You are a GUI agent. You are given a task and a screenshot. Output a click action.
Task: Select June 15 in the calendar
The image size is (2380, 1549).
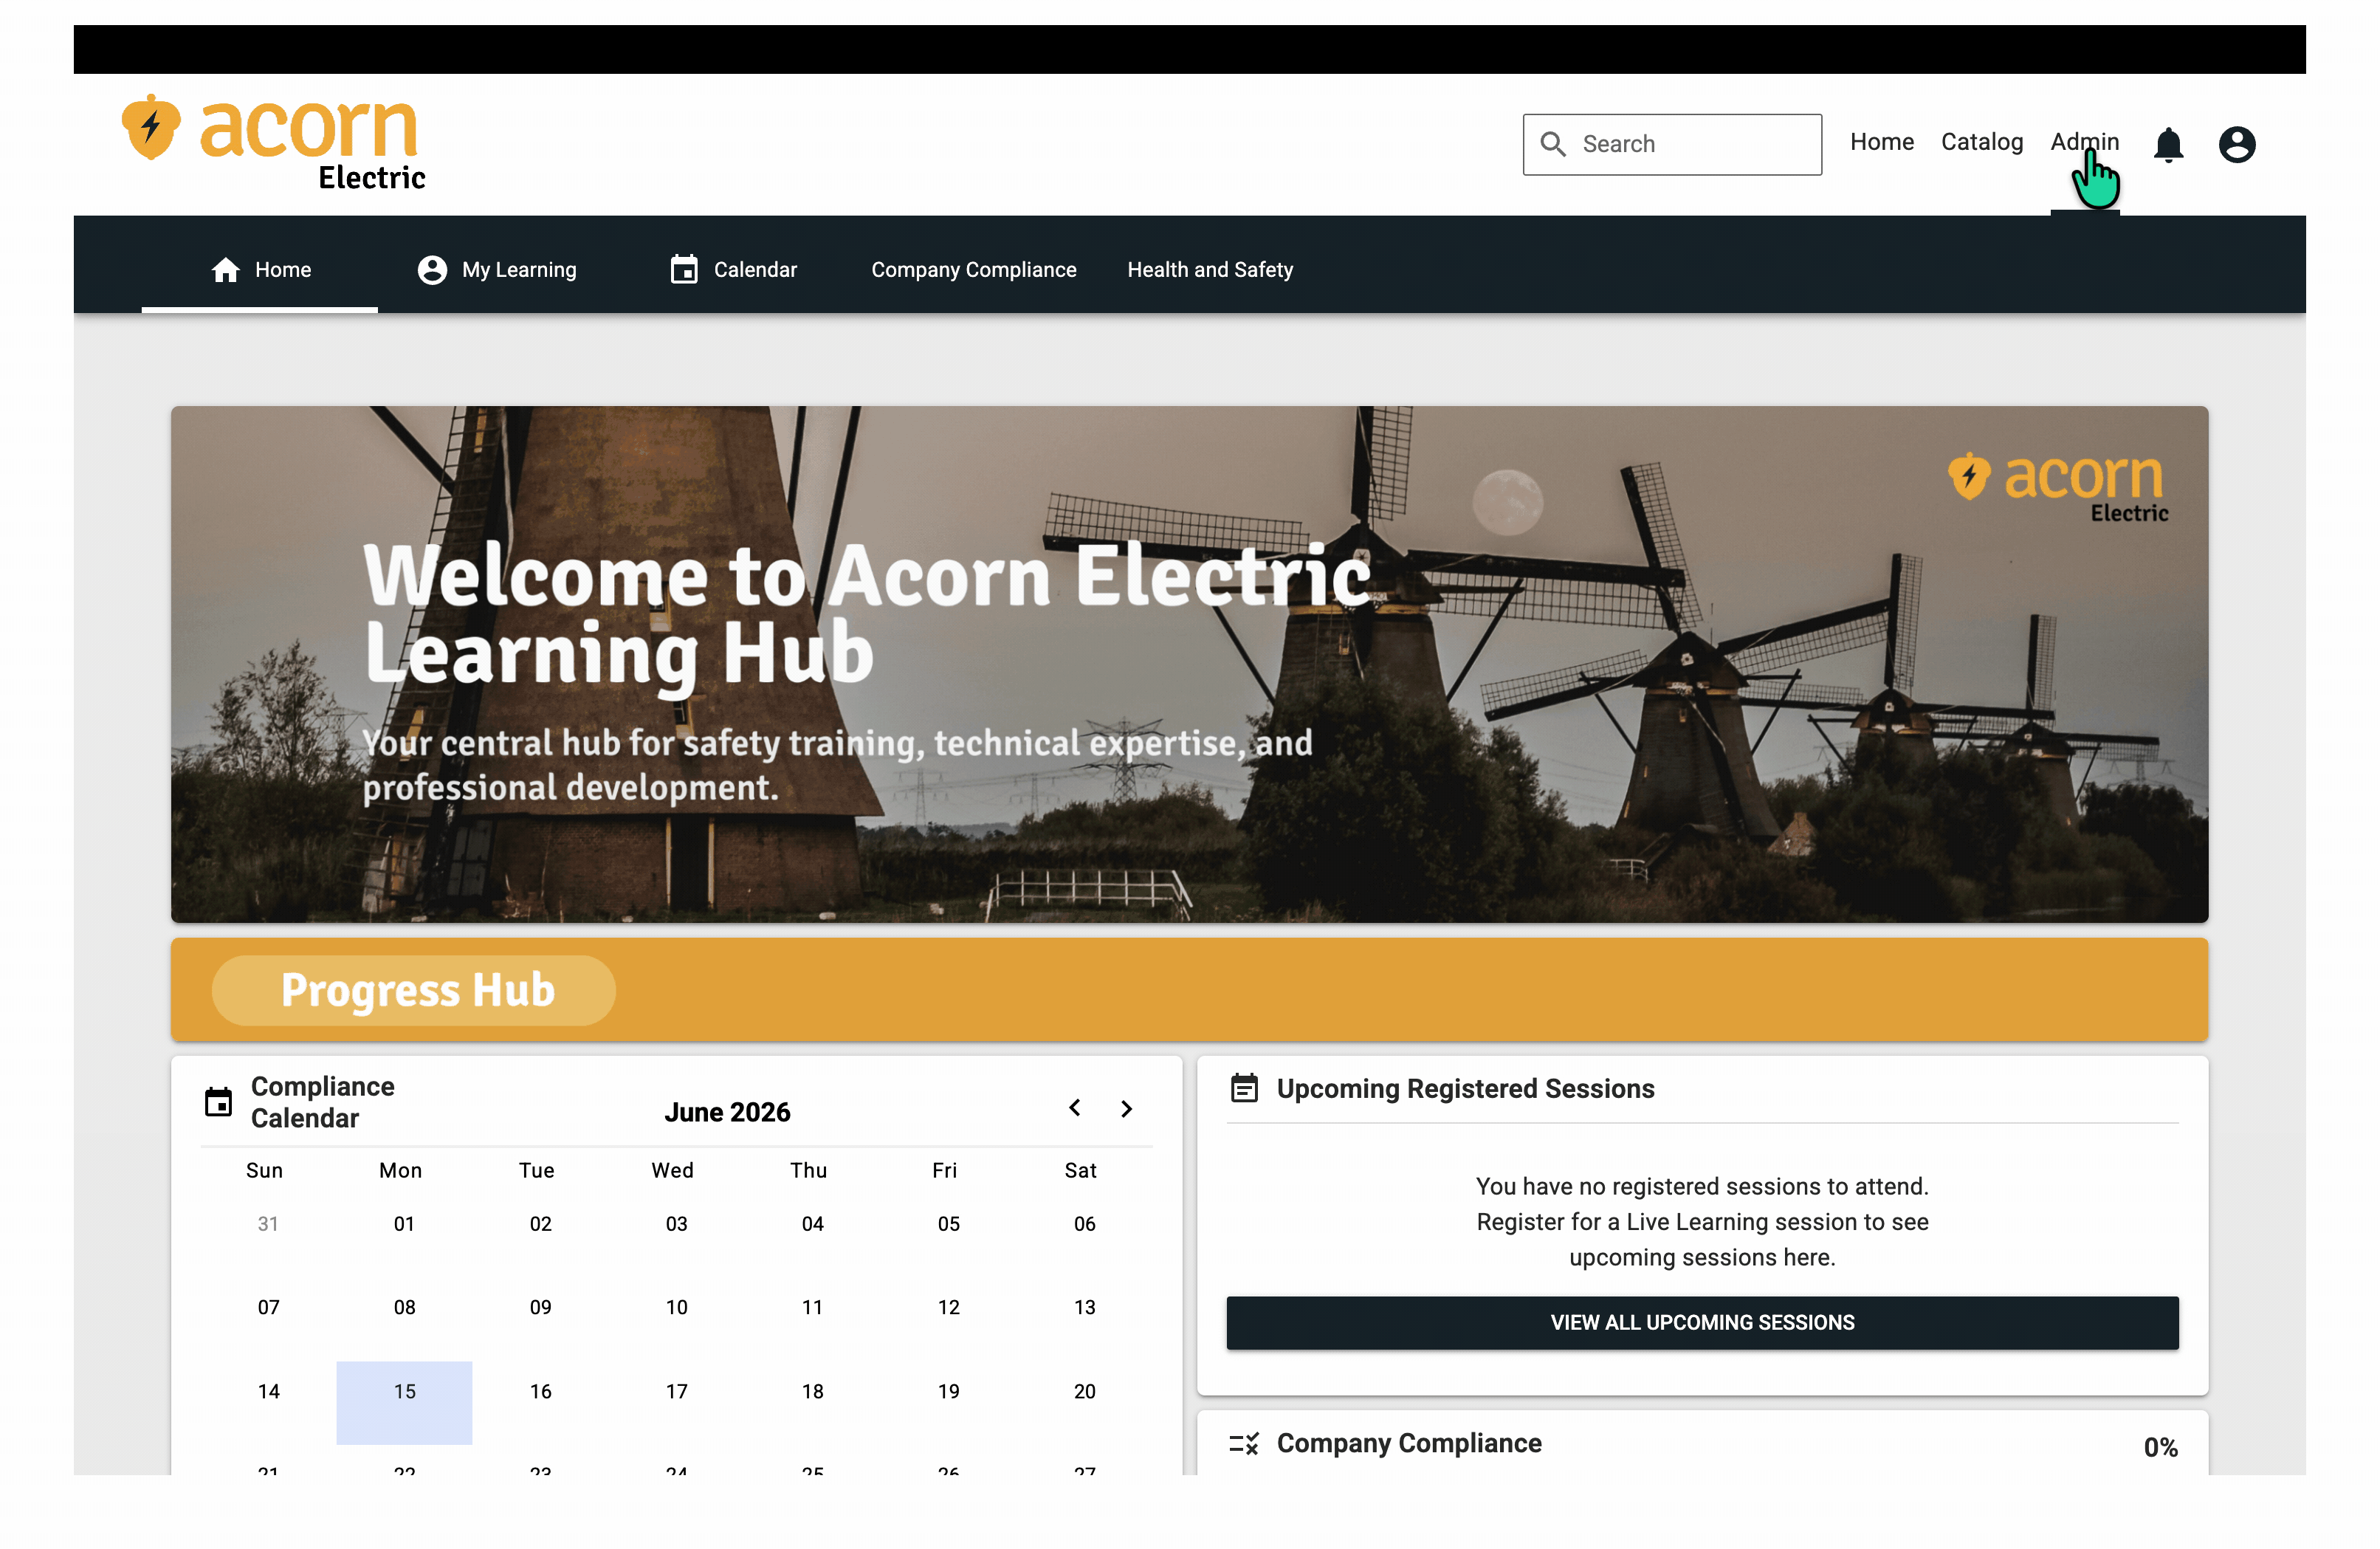[404, 1402]
